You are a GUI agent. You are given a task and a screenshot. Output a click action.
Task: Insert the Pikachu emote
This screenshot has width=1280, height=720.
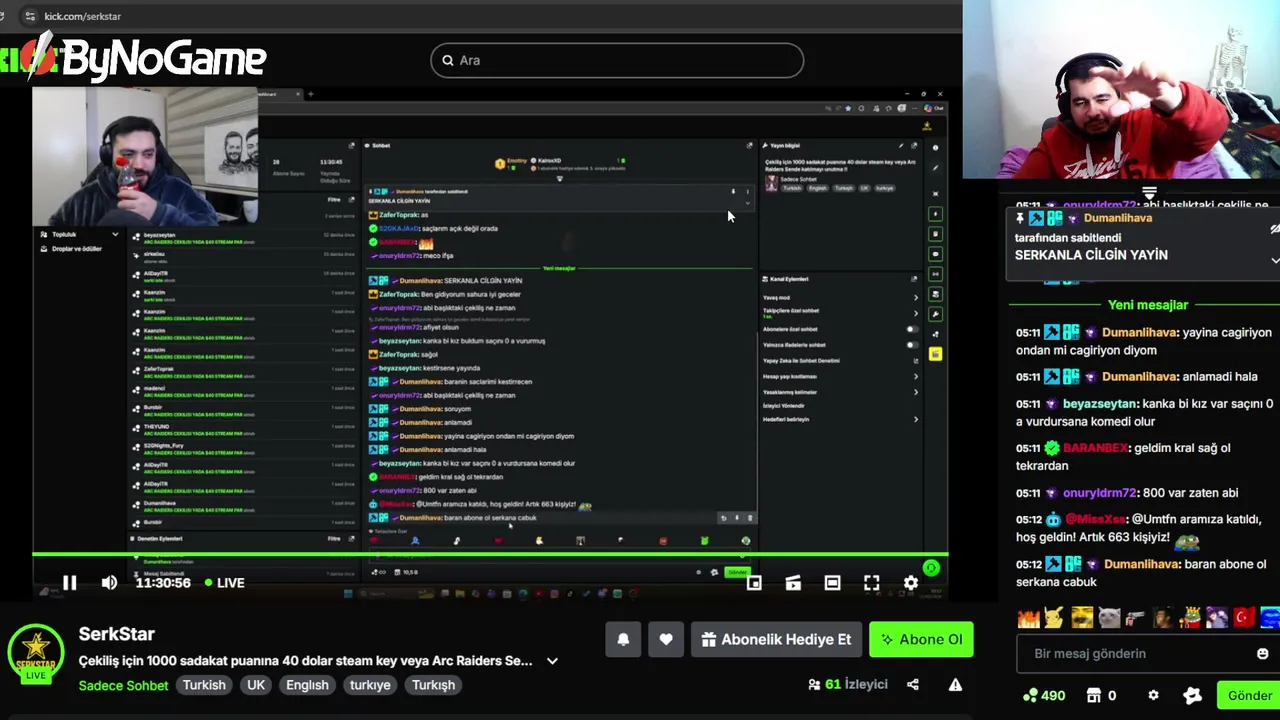[x=1056, y=618]
